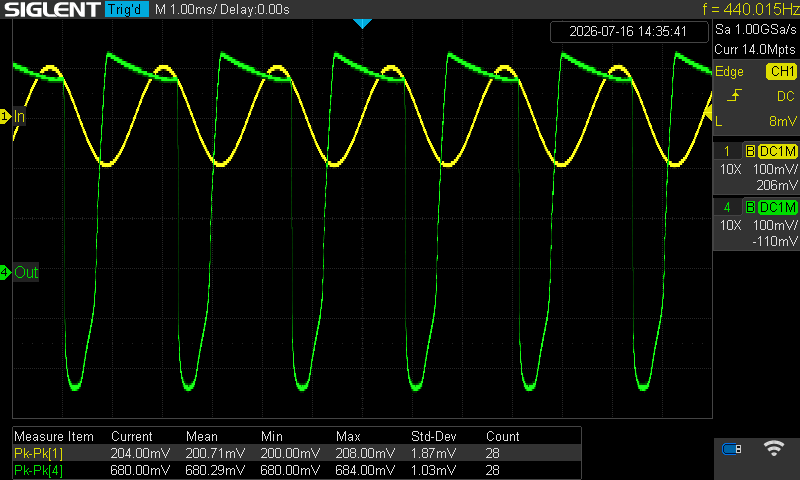Viewport: 800px width, 480px height.
Task: Click Pk-Pk[1] std-dev value 1.87mV
Action: [x=433, y=453]
